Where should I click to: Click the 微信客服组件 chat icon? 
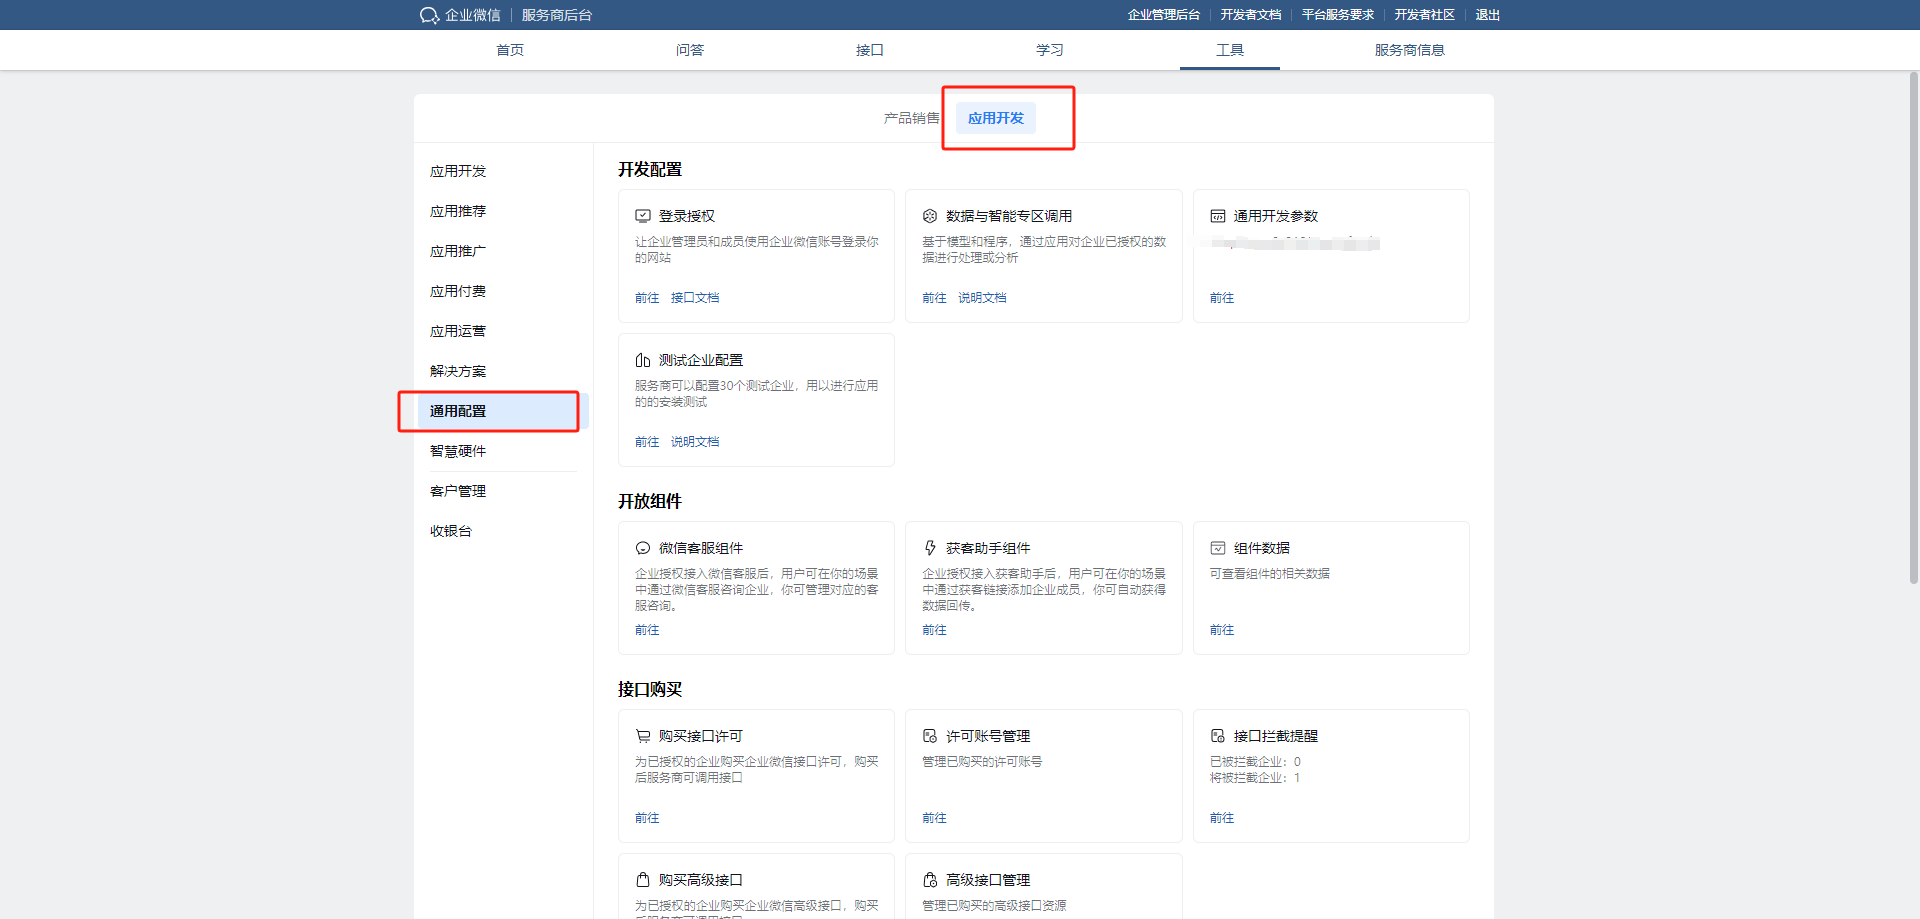pos(643,548)
